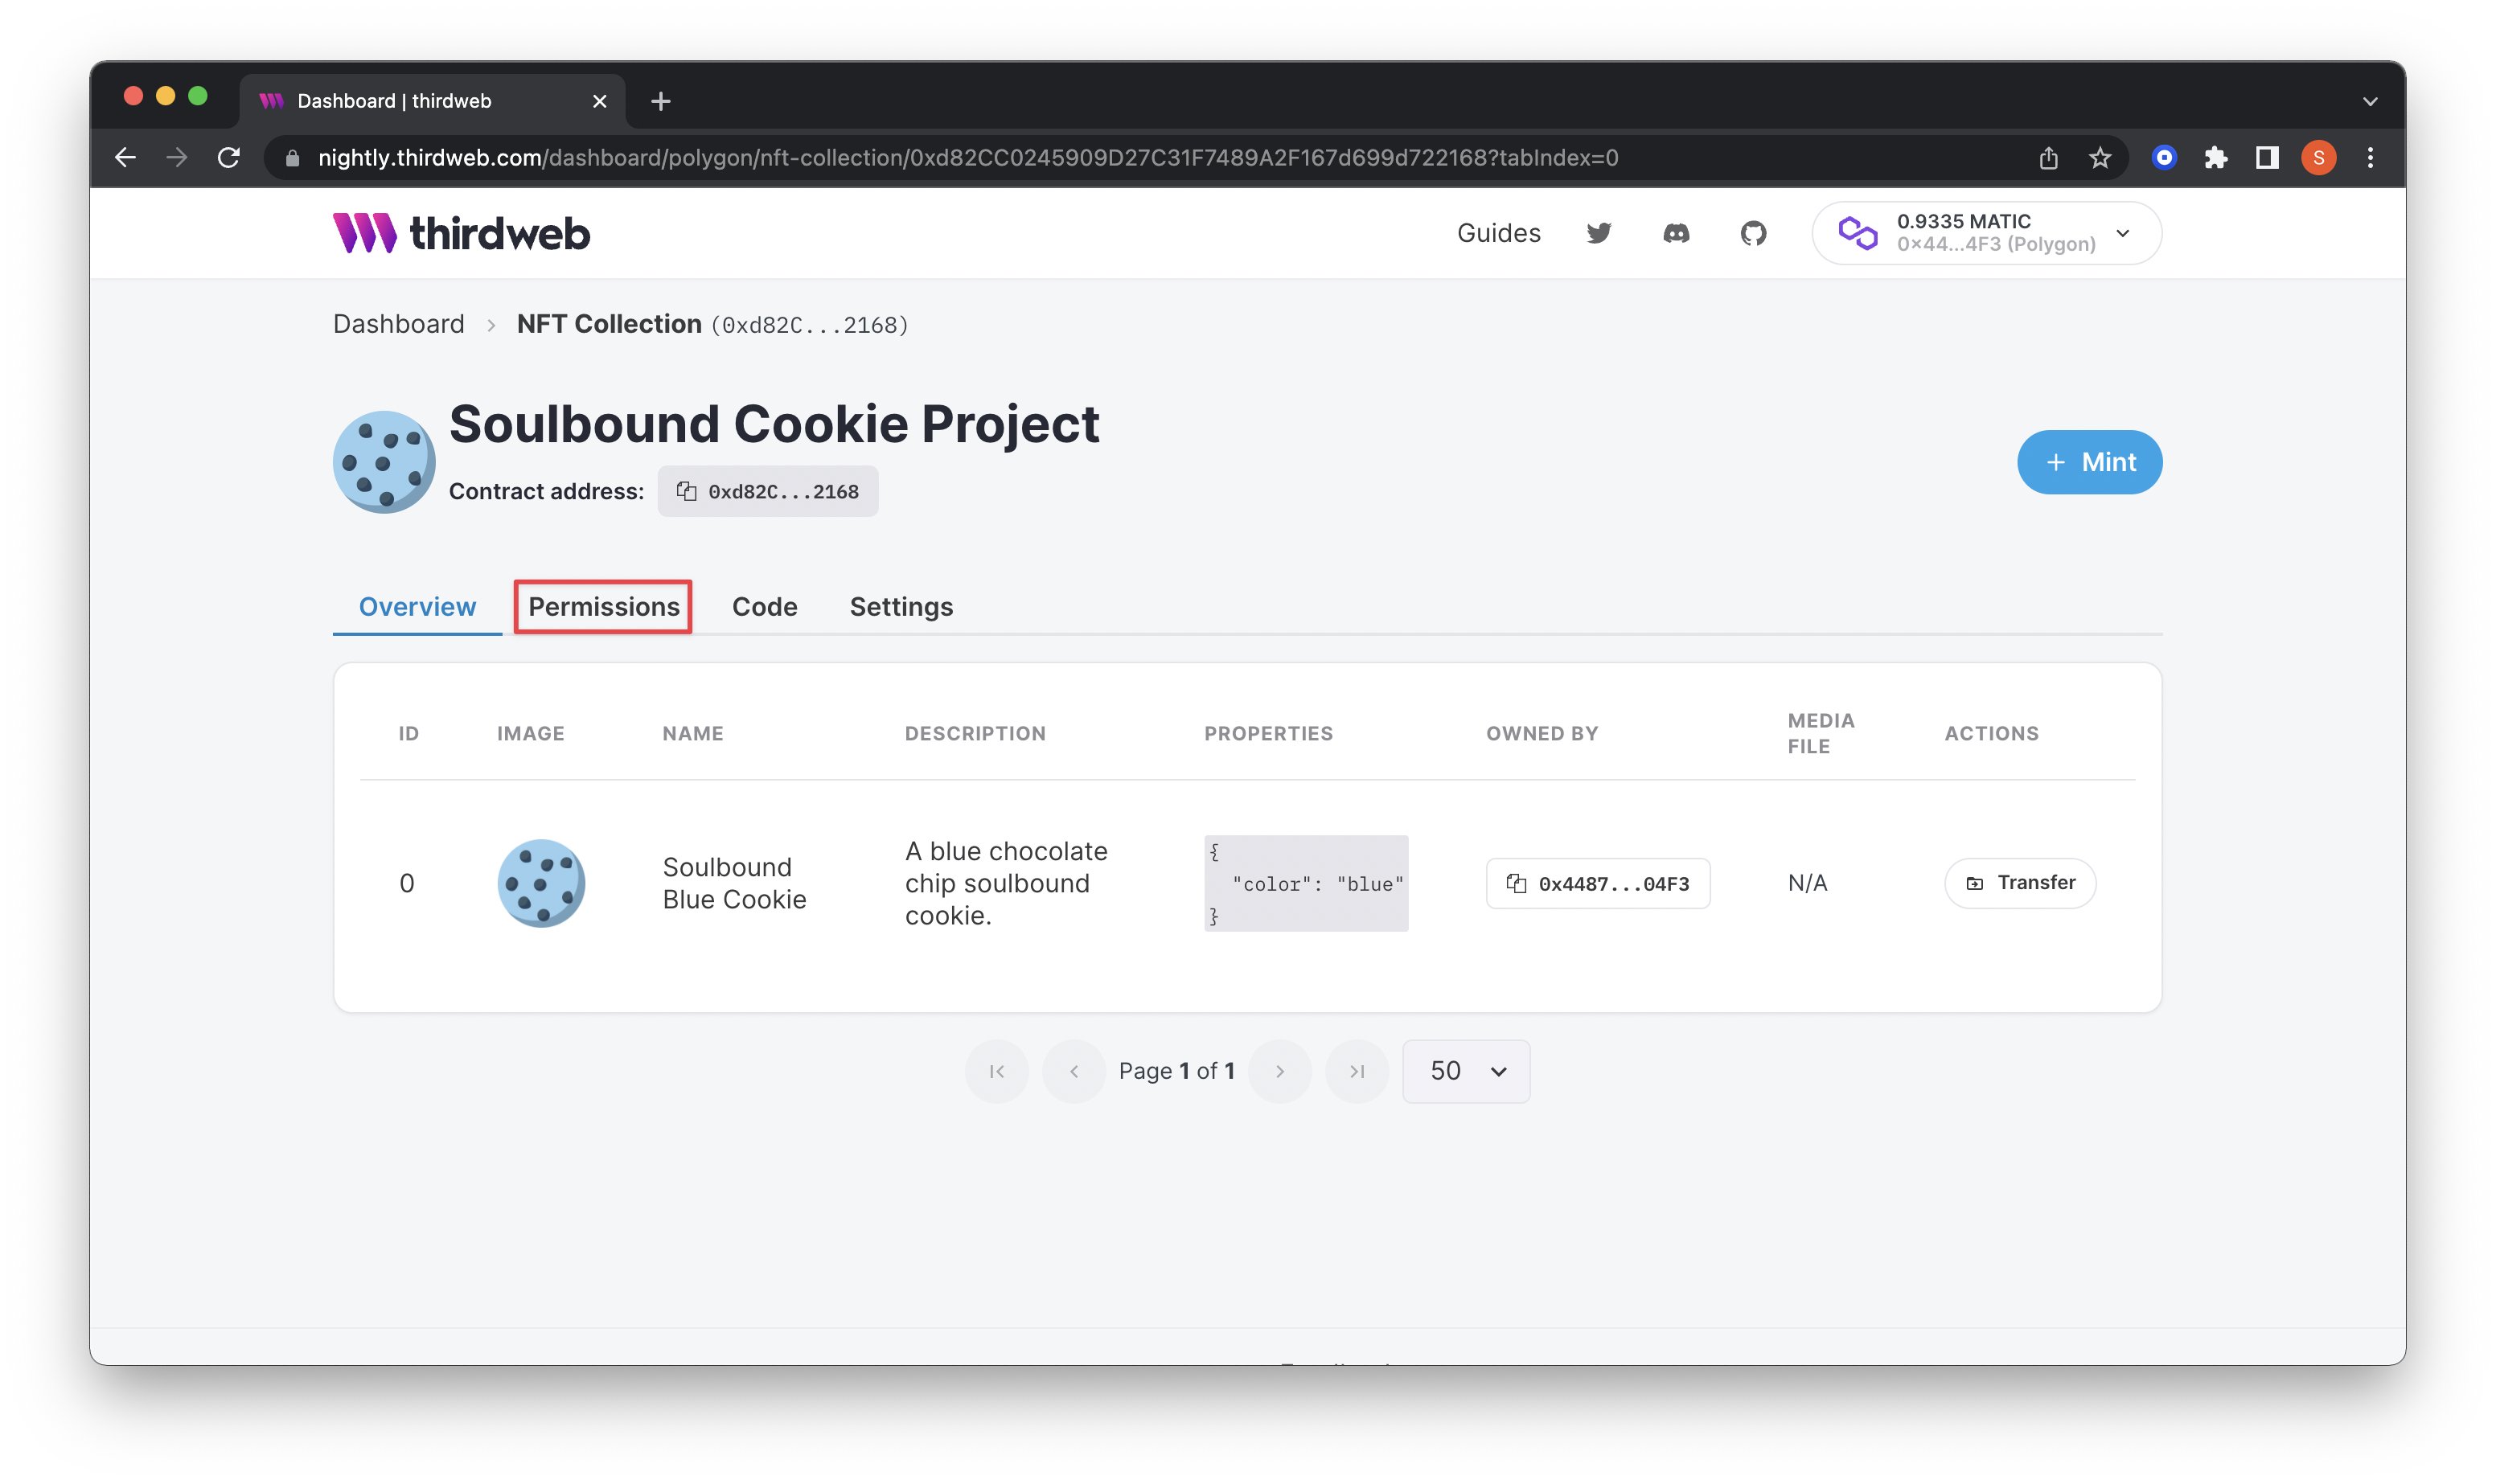Copy contract address 0xd82C...2168
Image resolution: width=2496 pixels, height=1484 pixels.
coord(767,491)
